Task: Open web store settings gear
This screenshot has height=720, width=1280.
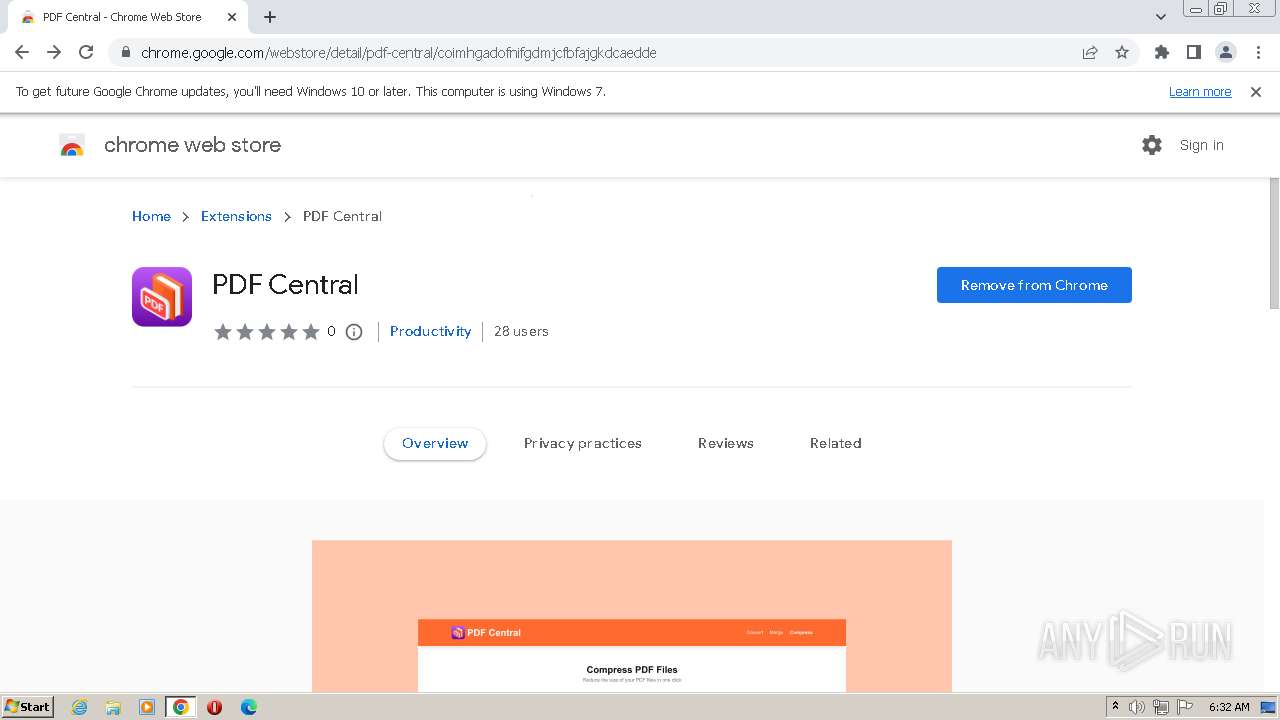Action: pos(1152,145)
